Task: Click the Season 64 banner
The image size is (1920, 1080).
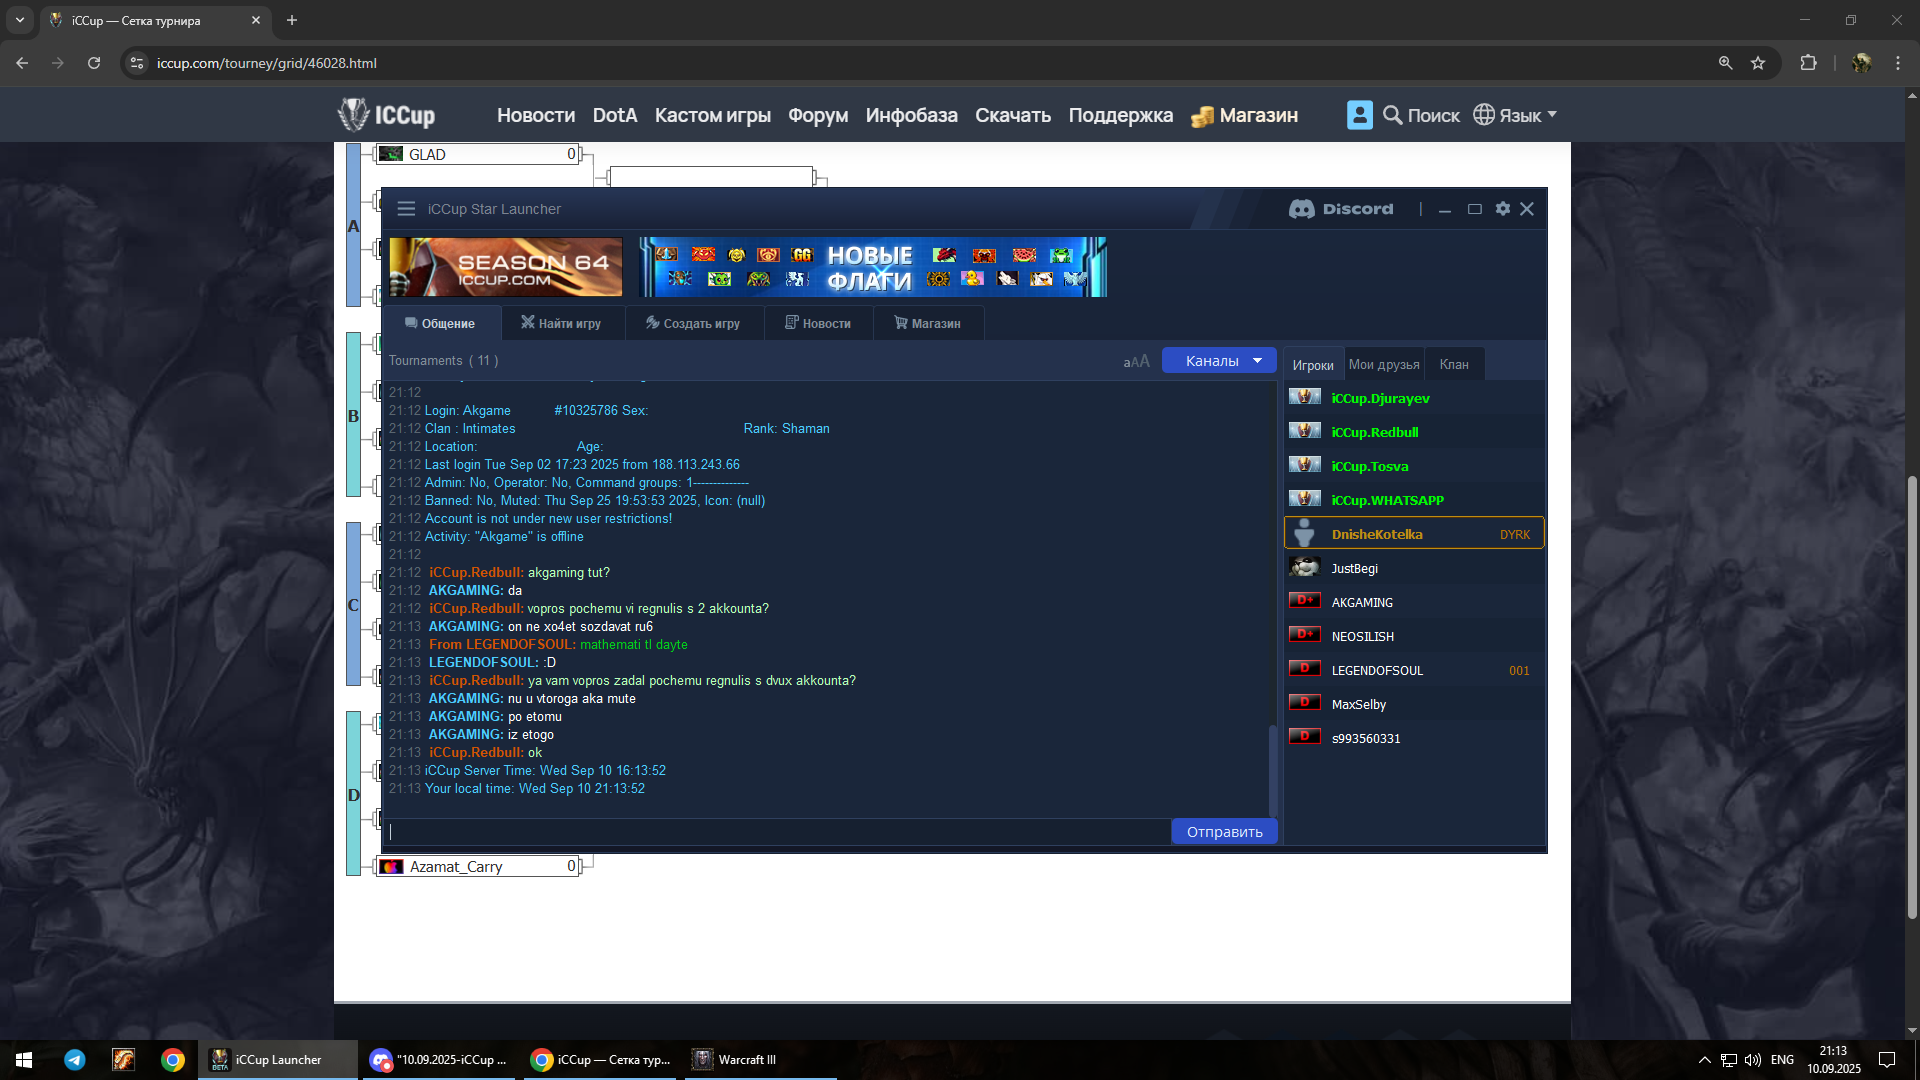Action: [x=505, y=267]
